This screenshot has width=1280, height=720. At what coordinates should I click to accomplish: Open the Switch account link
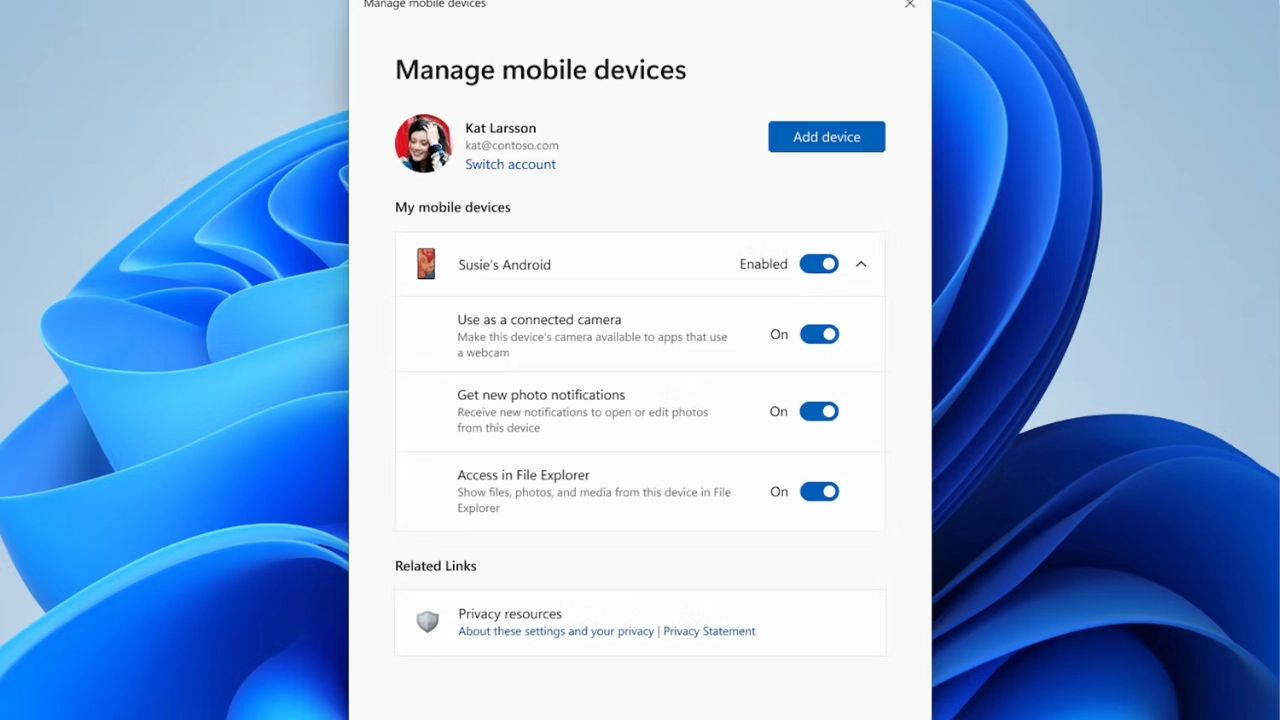[x=510, y=164]
